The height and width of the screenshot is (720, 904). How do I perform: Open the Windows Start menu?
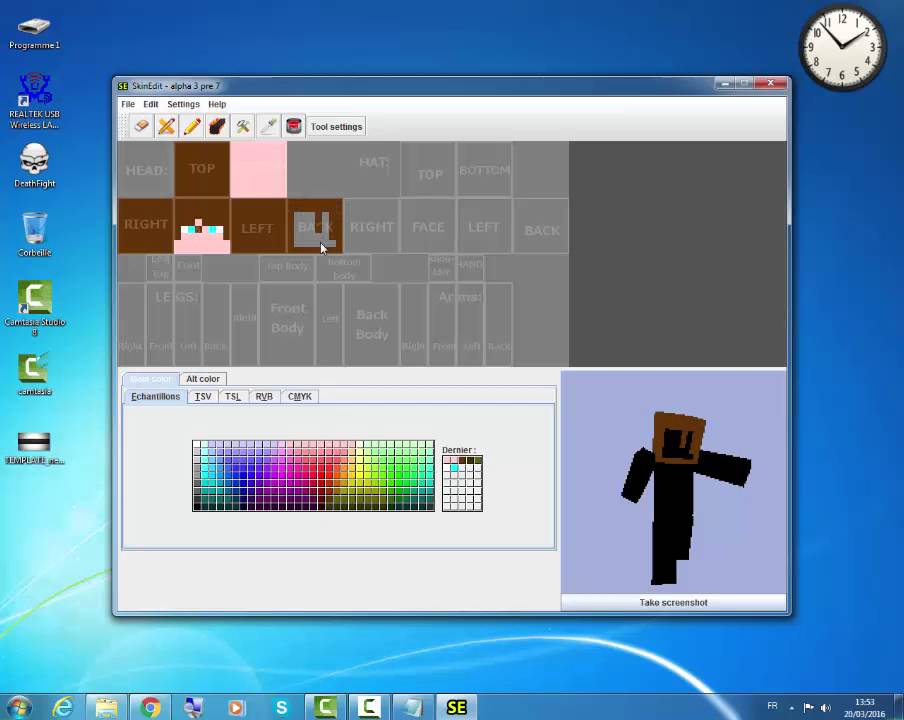point(19,707)
